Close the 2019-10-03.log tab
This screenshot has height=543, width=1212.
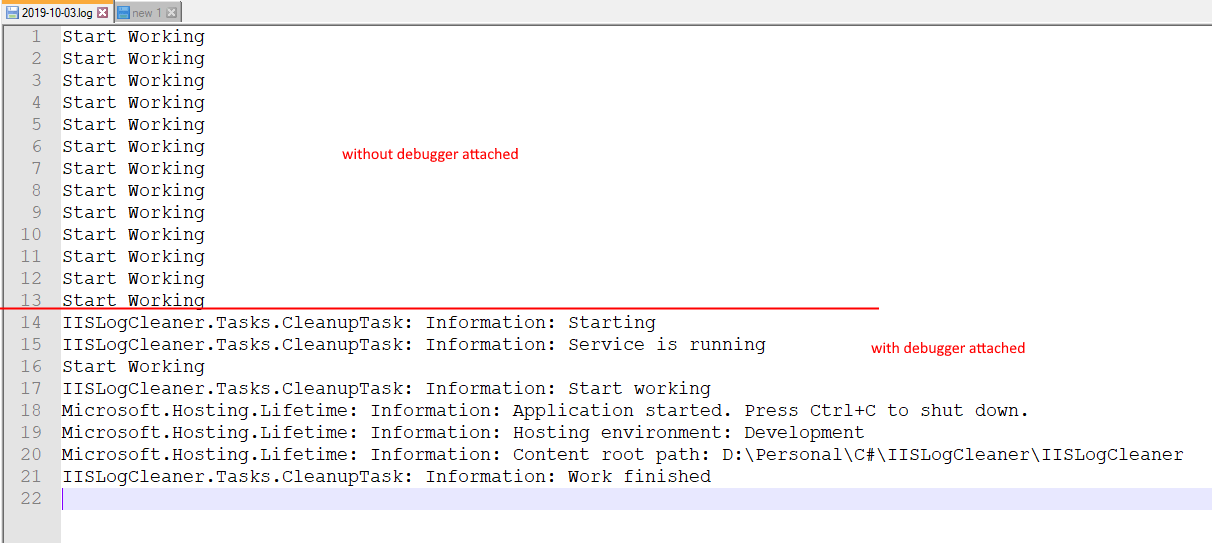tap(102, 13)
